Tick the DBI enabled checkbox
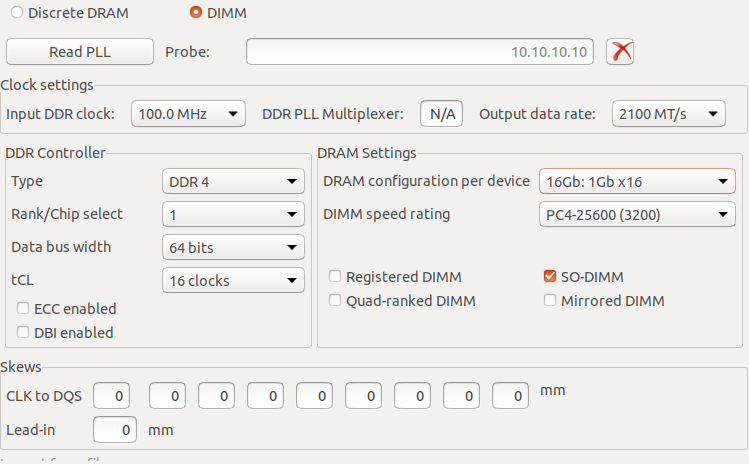This screenshot has width=749, height=464. pyautogui.click(x=23, y=333)
